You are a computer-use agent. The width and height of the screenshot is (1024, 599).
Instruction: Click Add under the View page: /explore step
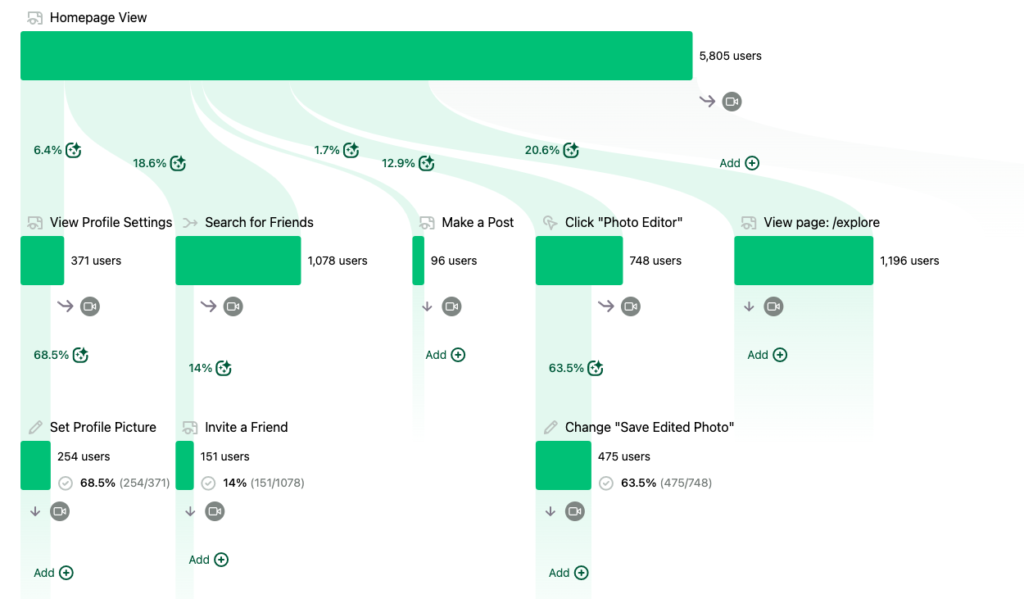pyautogui.click(x=766, y=354)
